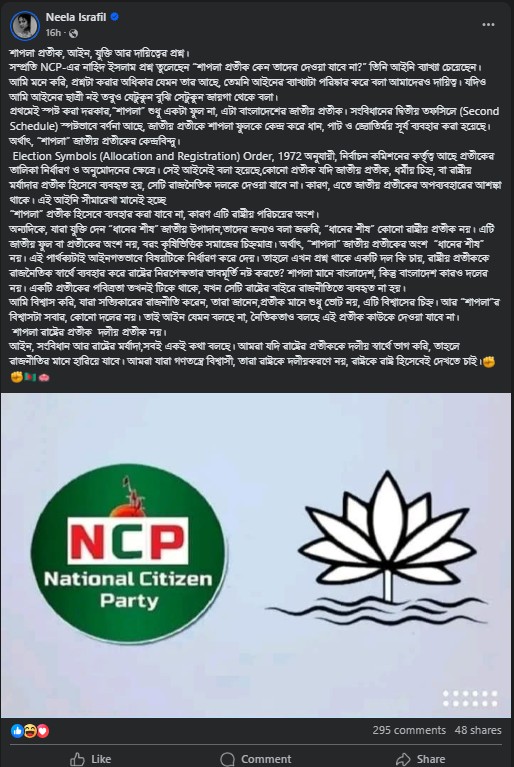Click the Like thumbs-up icon

click(77, 759)
